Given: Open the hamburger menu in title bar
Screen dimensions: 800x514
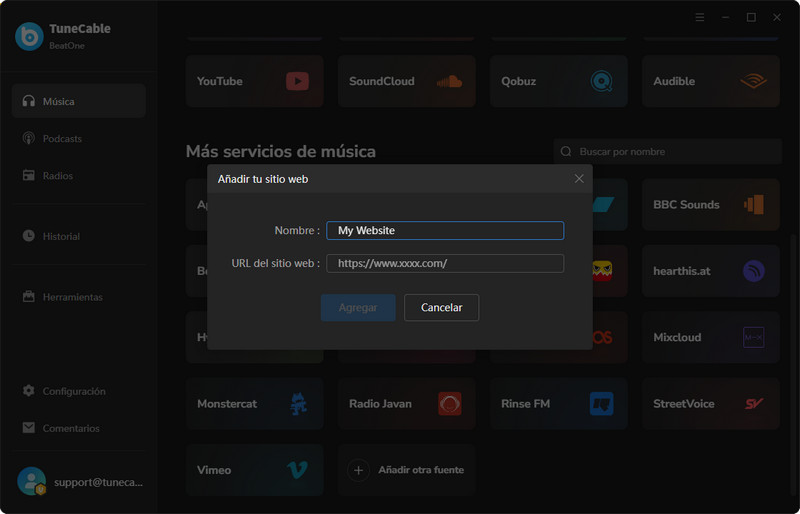Looking at the screenshot, I should pos(700,17).
